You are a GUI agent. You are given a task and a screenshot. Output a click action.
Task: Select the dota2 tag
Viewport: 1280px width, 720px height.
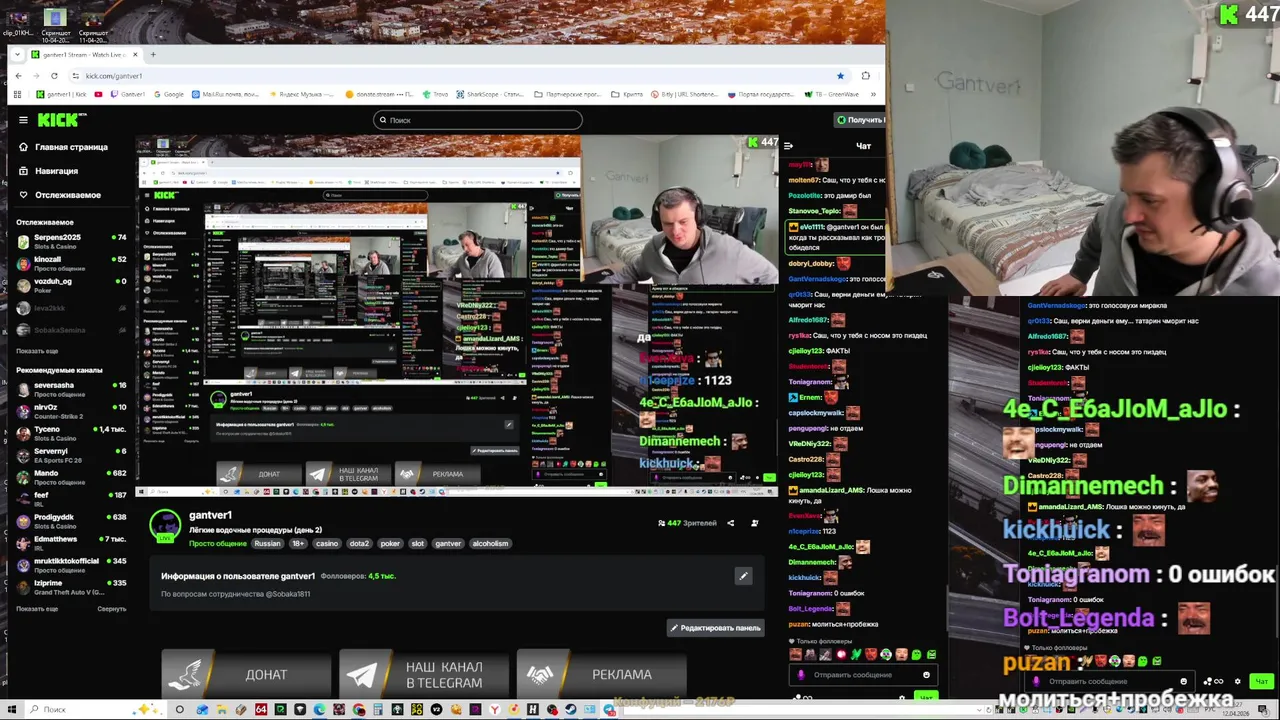(x=359, y=543)
